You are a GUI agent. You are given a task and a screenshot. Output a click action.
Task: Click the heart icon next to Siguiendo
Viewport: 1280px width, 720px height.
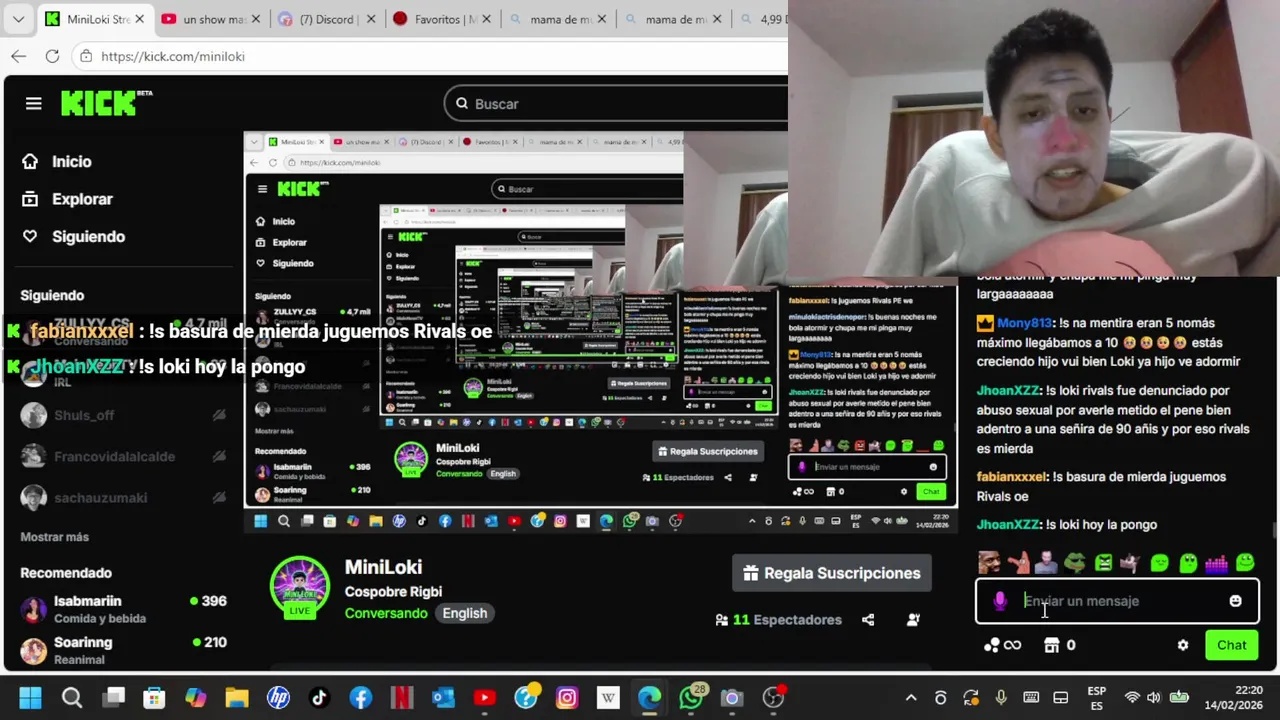click(30, 236)
